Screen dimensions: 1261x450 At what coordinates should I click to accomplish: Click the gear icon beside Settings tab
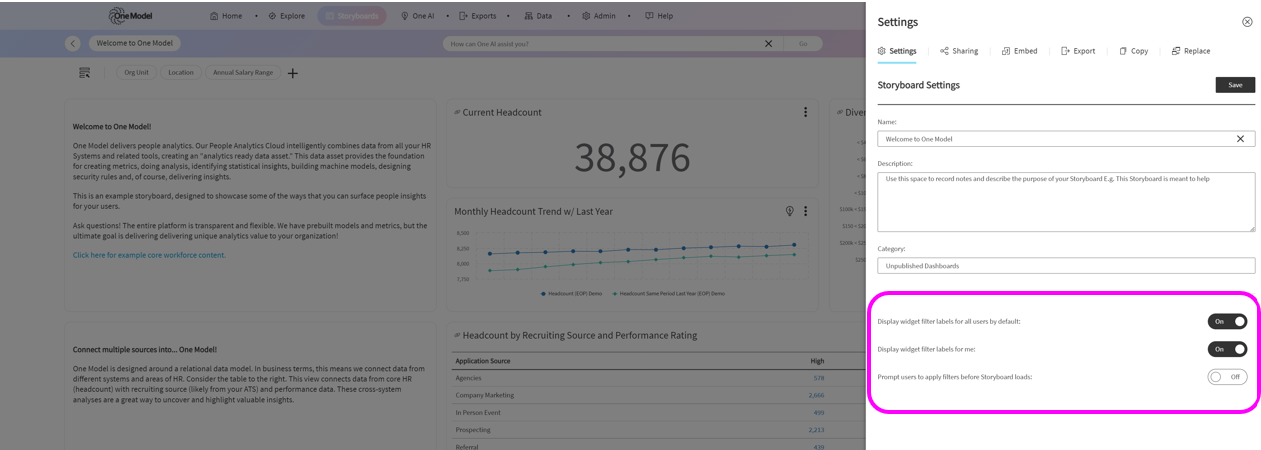pos(882,51)
